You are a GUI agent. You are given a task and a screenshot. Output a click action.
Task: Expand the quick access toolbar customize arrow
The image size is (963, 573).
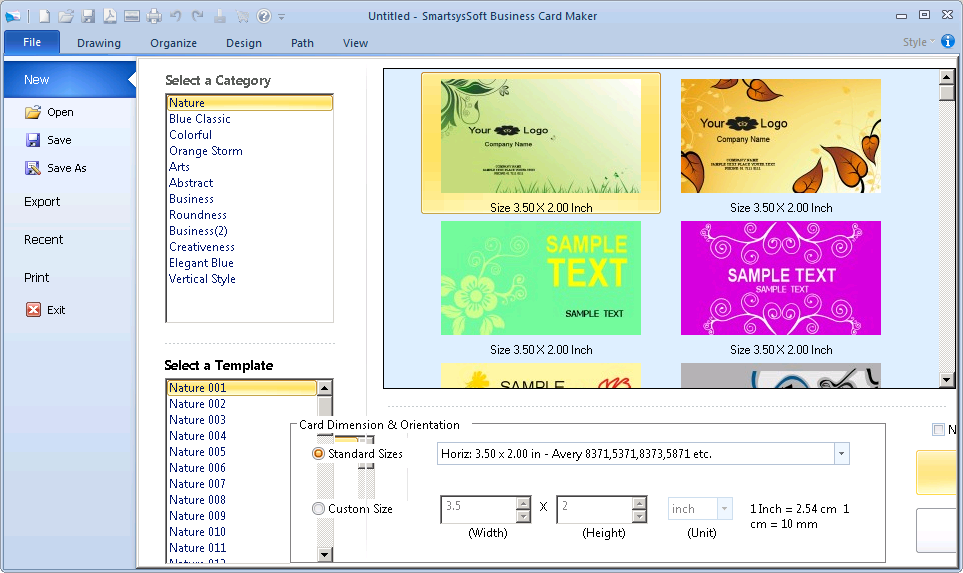click(282, 17)
